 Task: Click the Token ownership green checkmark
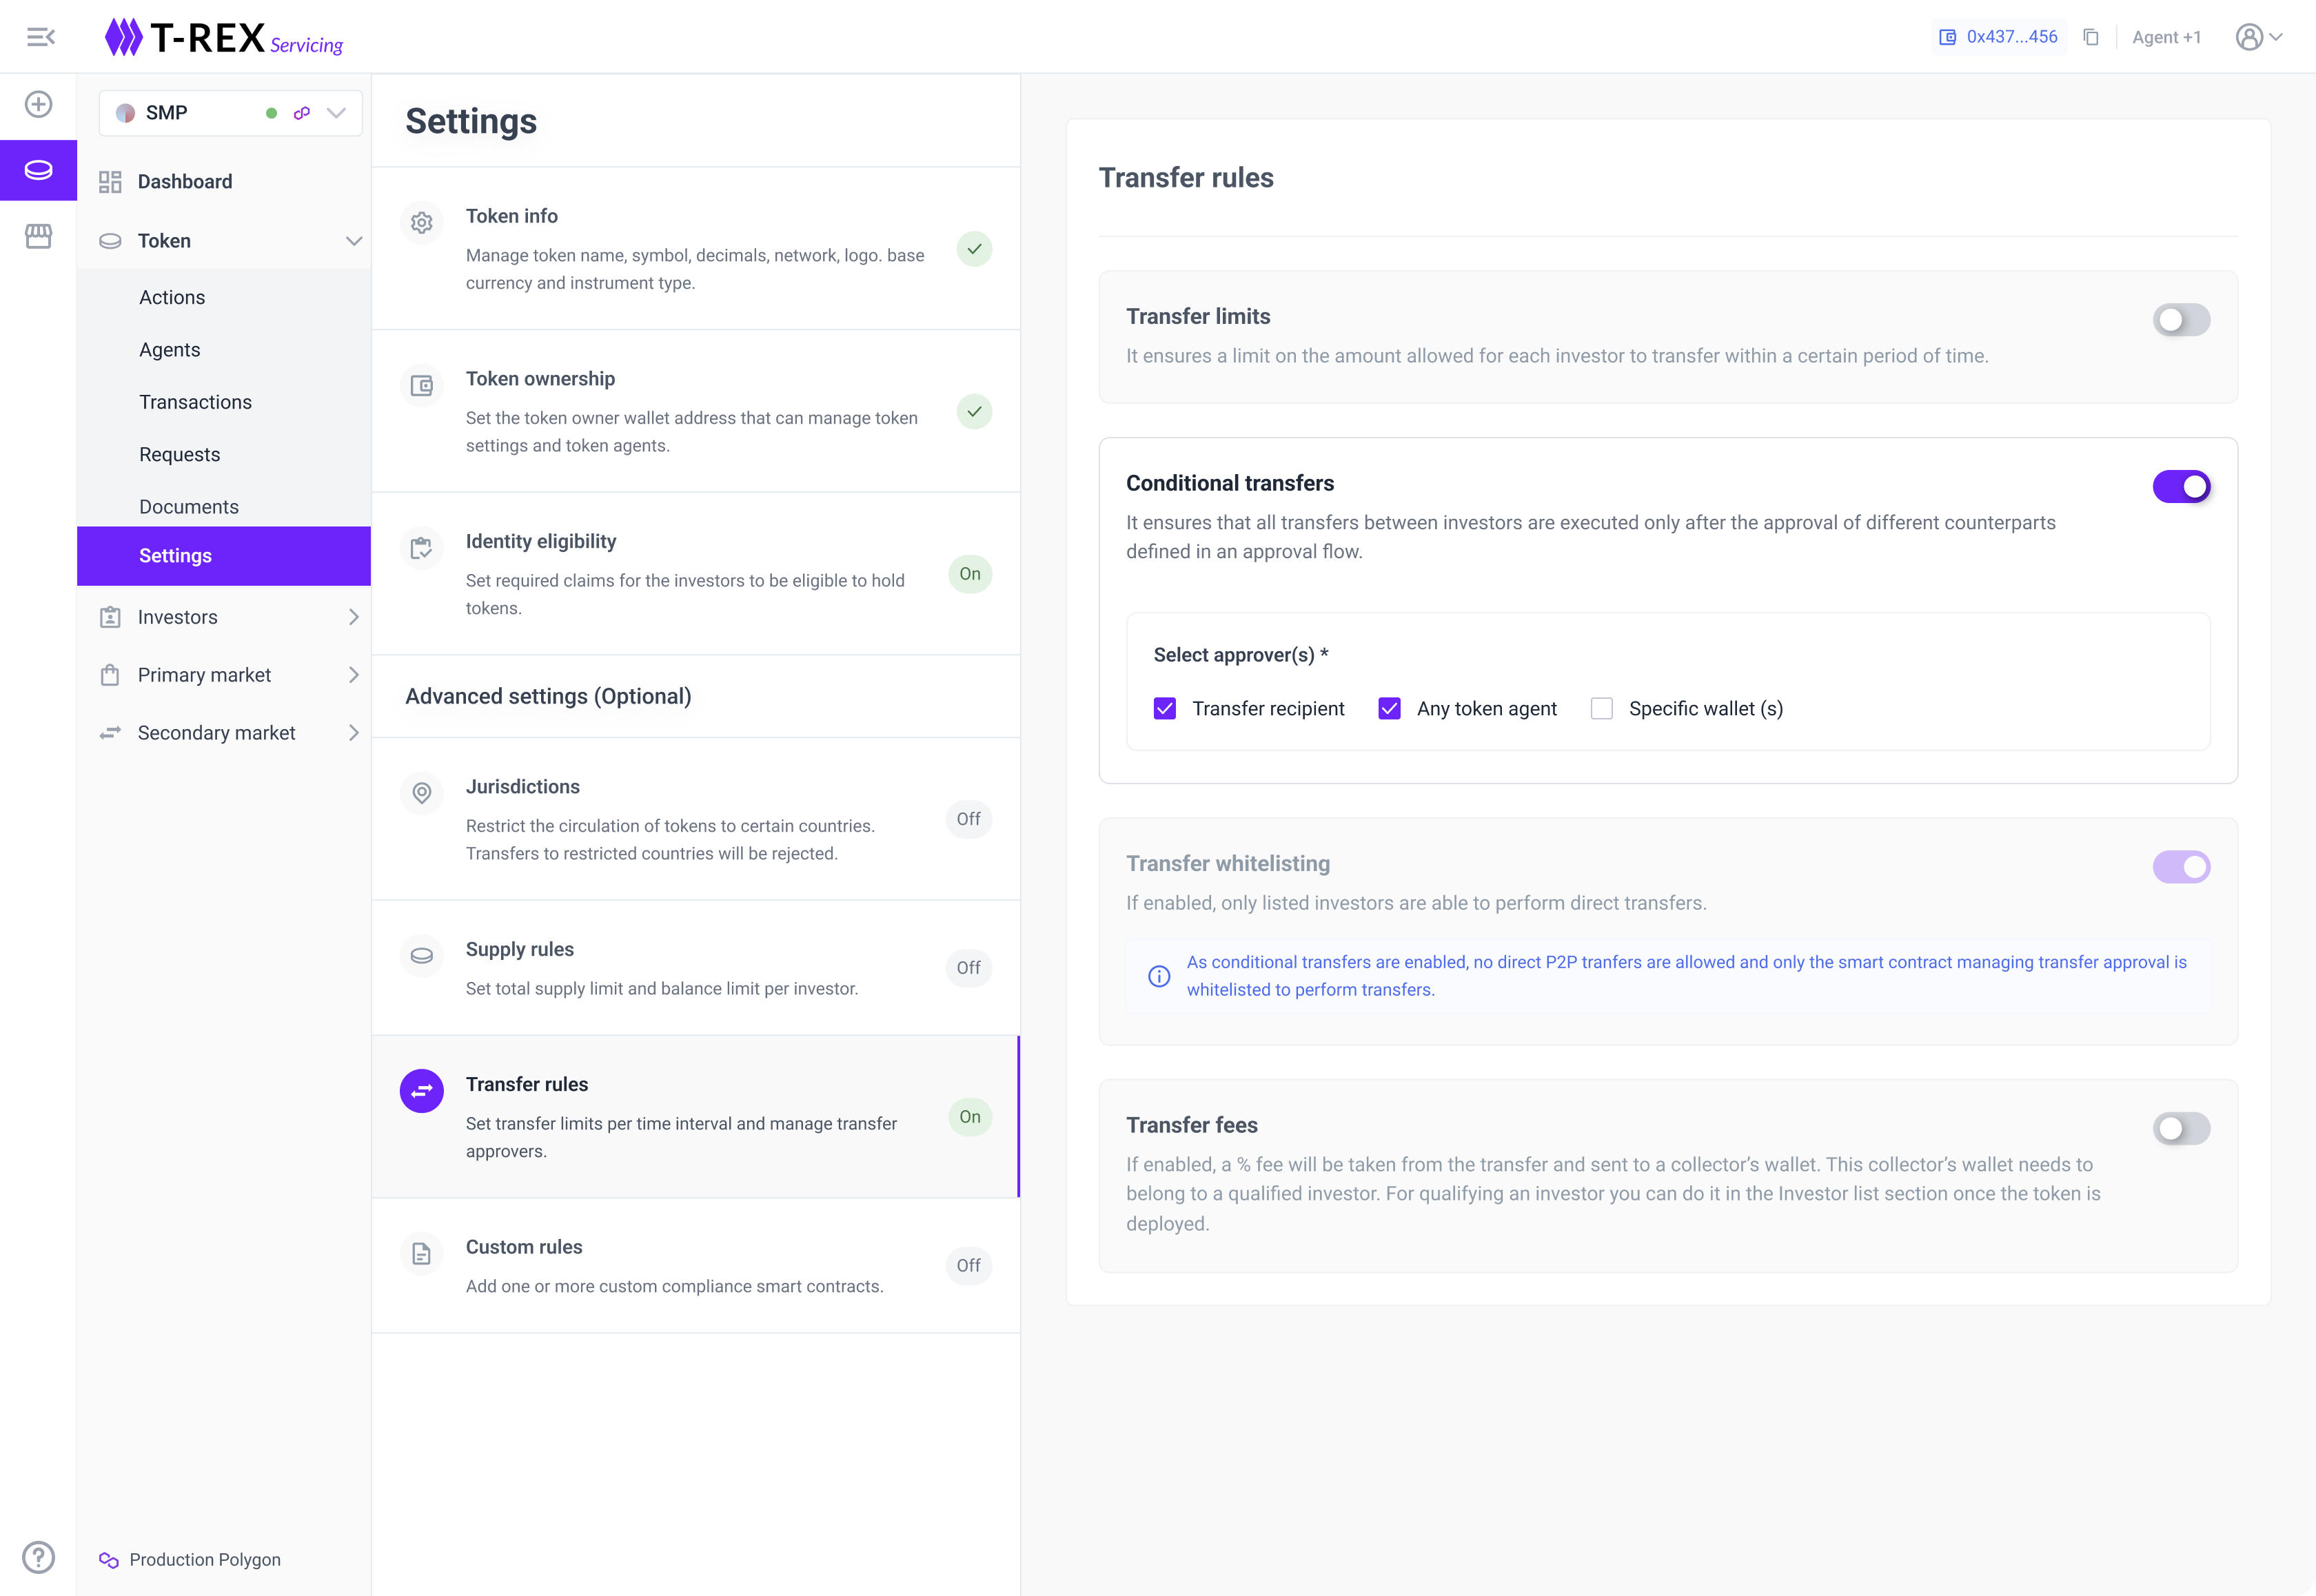click(x=974, y=411)
